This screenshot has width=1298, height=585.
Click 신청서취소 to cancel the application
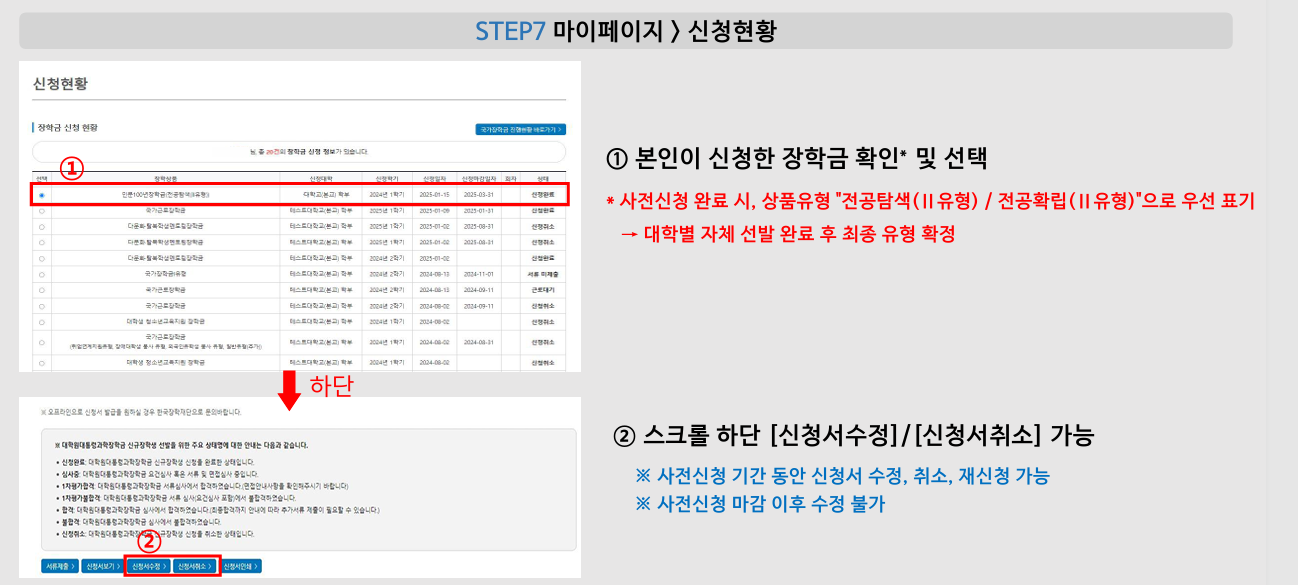click(x=194, y=565)
